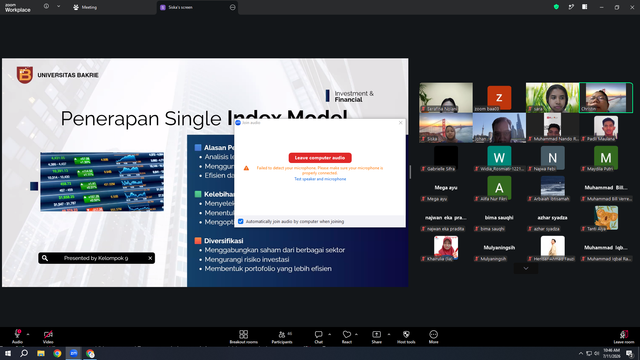
Task: Select Maydila Putri participant tile
Action: click(606, 158)
